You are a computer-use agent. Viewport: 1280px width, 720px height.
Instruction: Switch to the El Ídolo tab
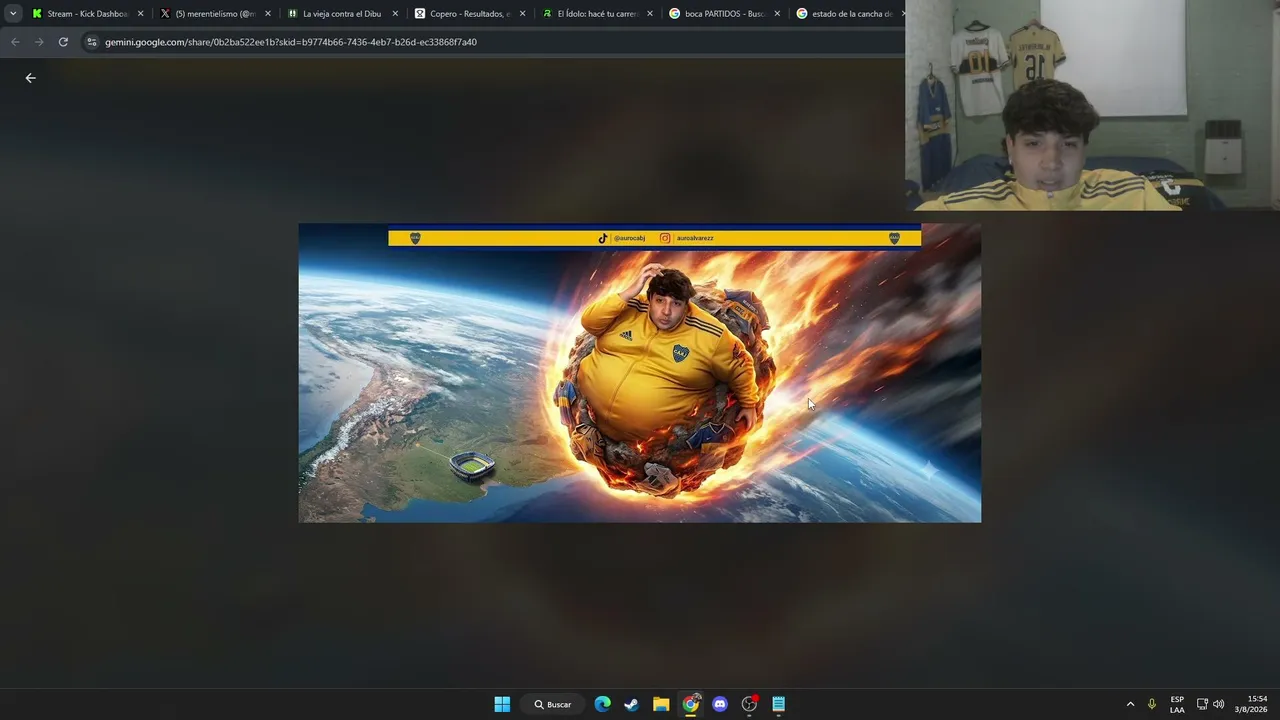pos(597,14)
